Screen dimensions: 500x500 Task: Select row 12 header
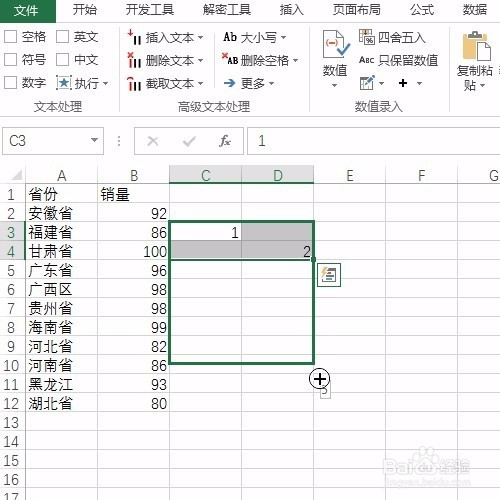(12, 403)
